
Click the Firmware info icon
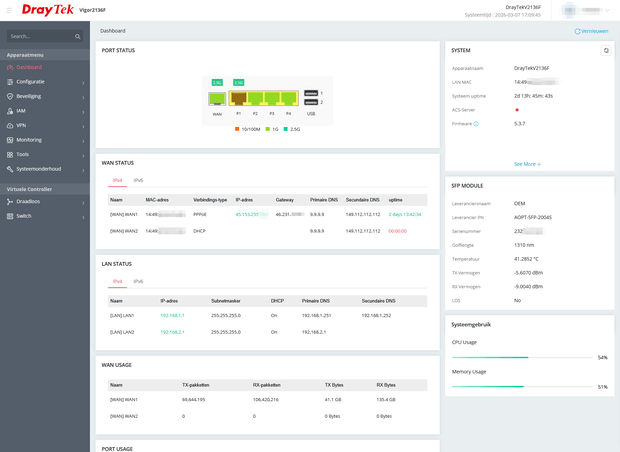(476, 124)
